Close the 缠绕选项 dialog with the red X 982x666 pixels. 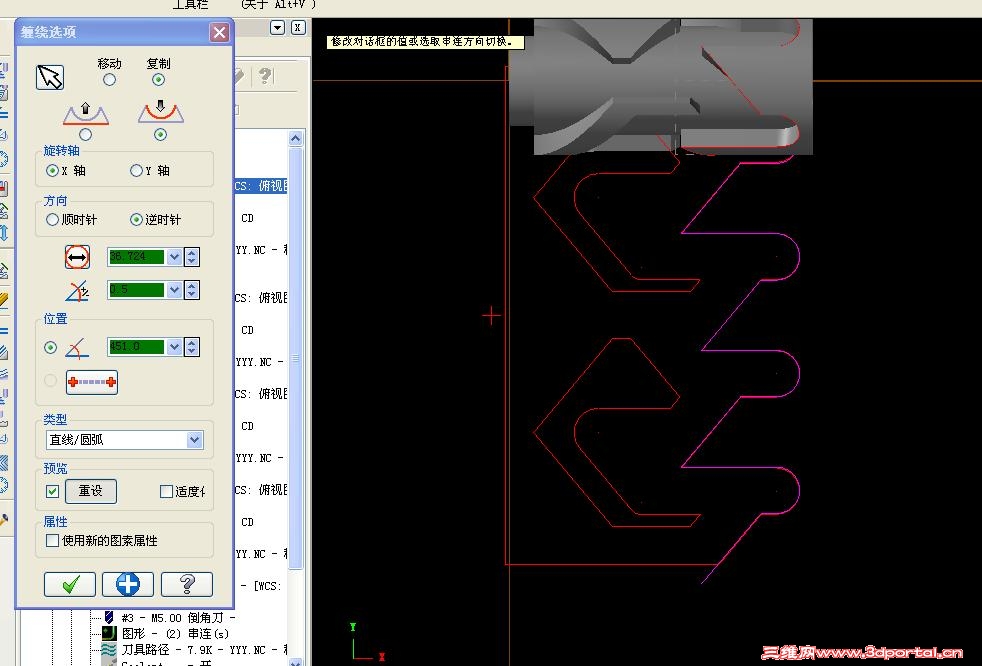click(219, 32)
